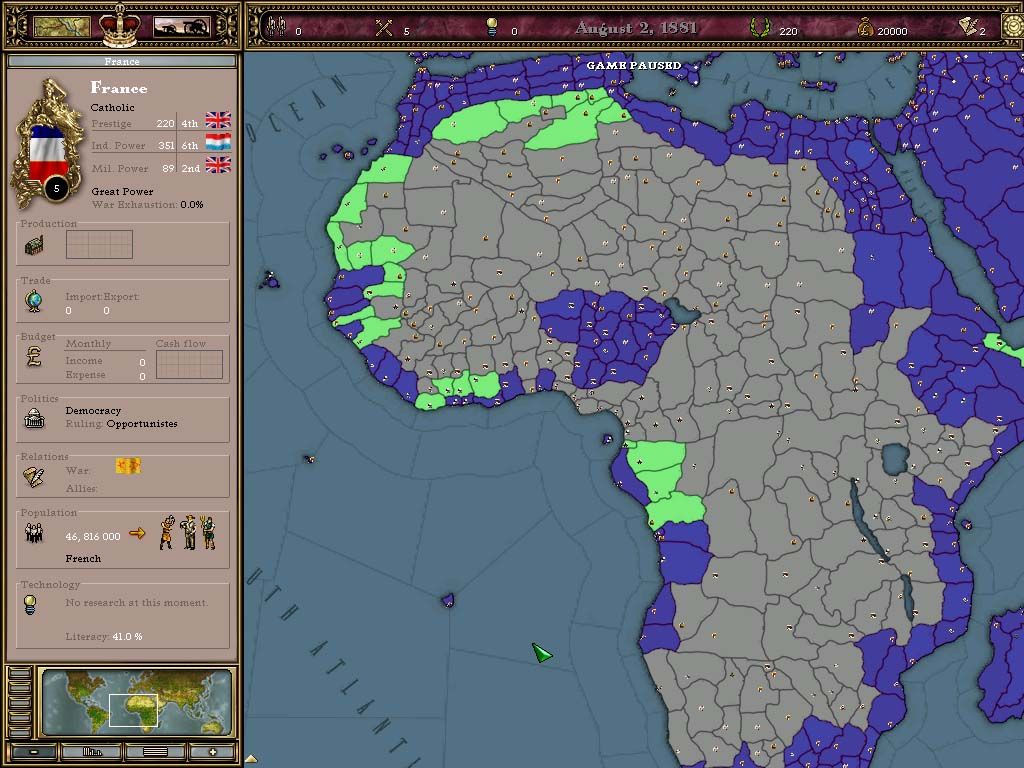Viewport: 1024px width, 768px height.
Task: Click the golden sun ornament icon
Action: coord(1014,26)
